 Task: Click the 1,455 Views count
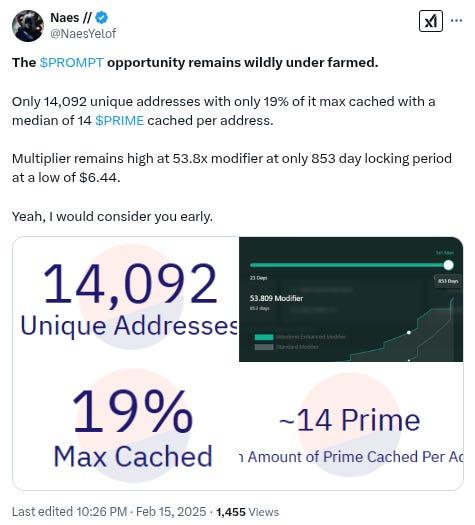point(247,512)
